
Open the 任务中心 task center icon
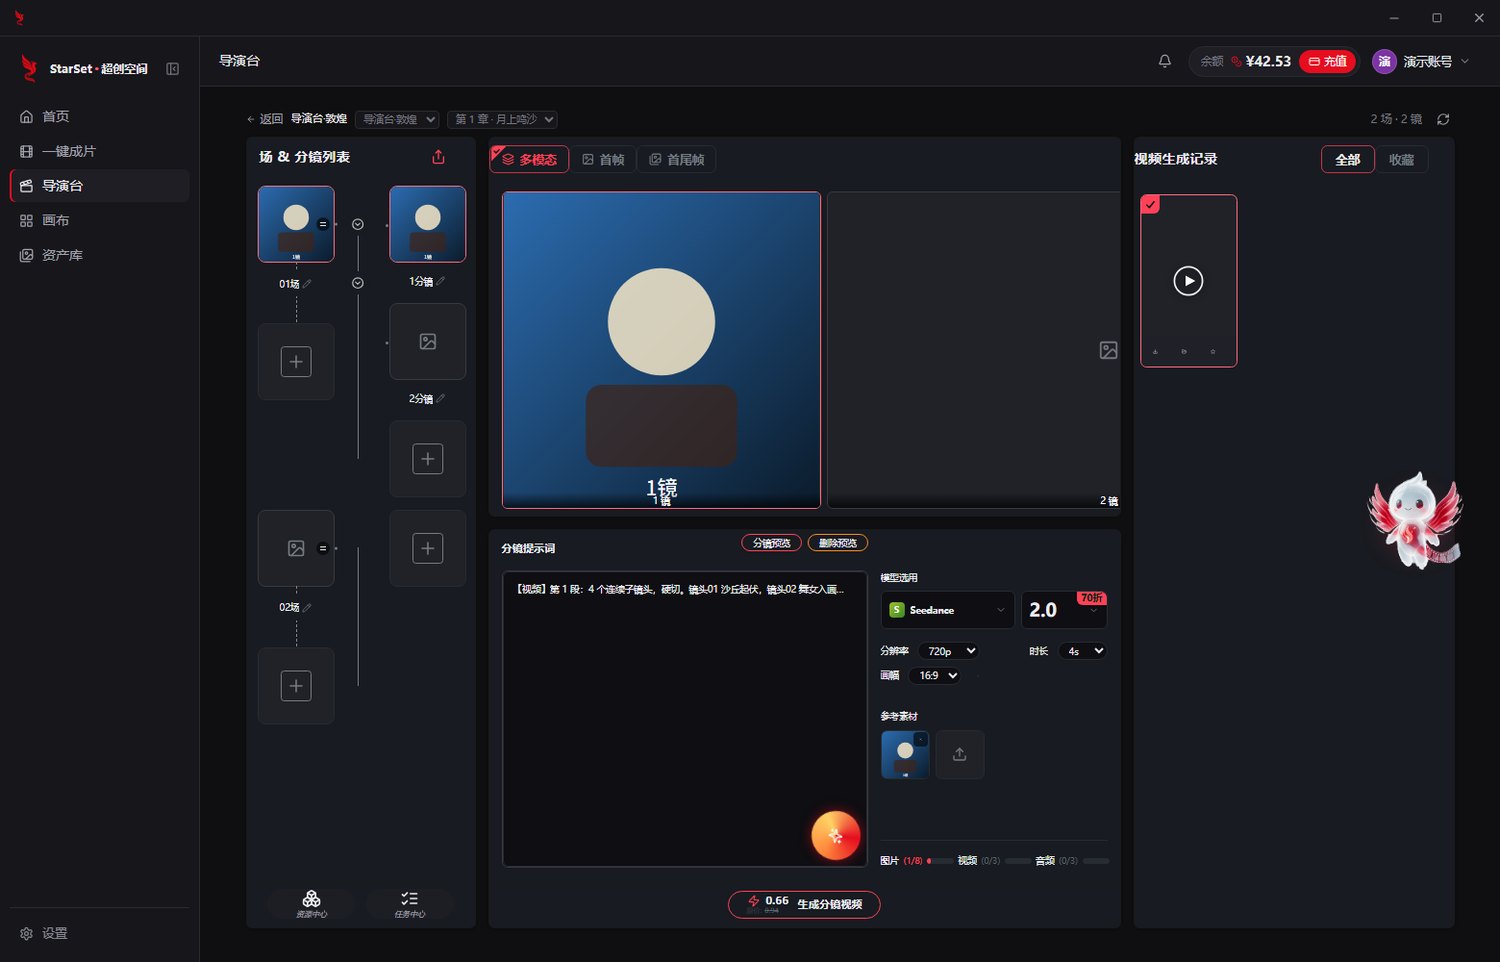(409, 903)
